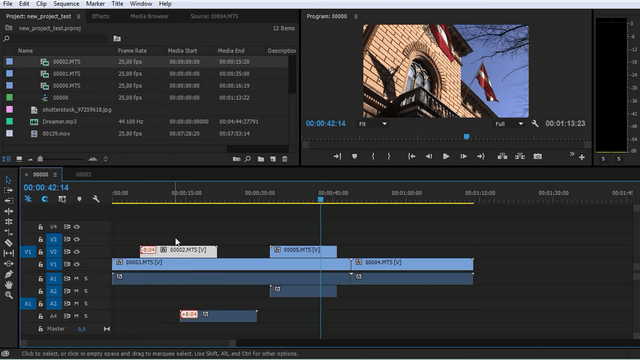Toggle V1 track output eye
640x360 pixels.
(77, 264)
